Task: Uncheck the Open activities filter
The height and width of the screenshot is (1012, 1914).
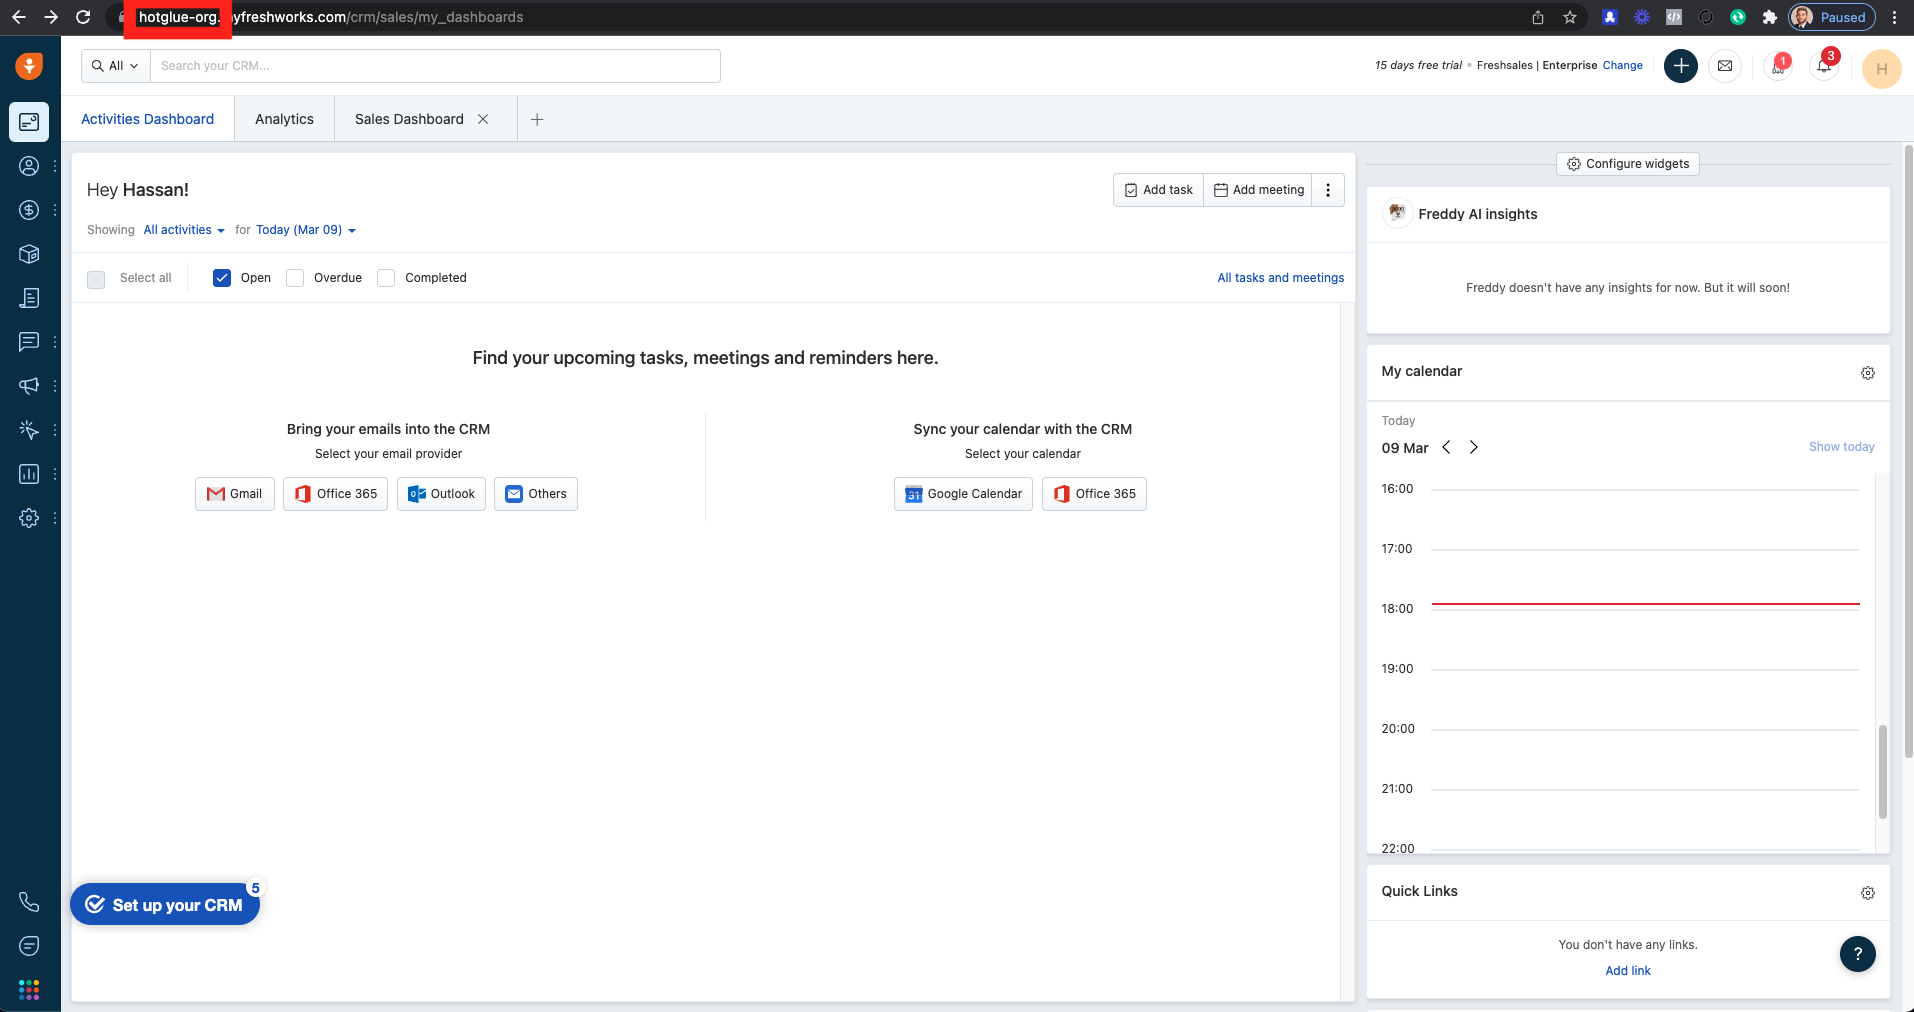Action: tap(222, 278)
